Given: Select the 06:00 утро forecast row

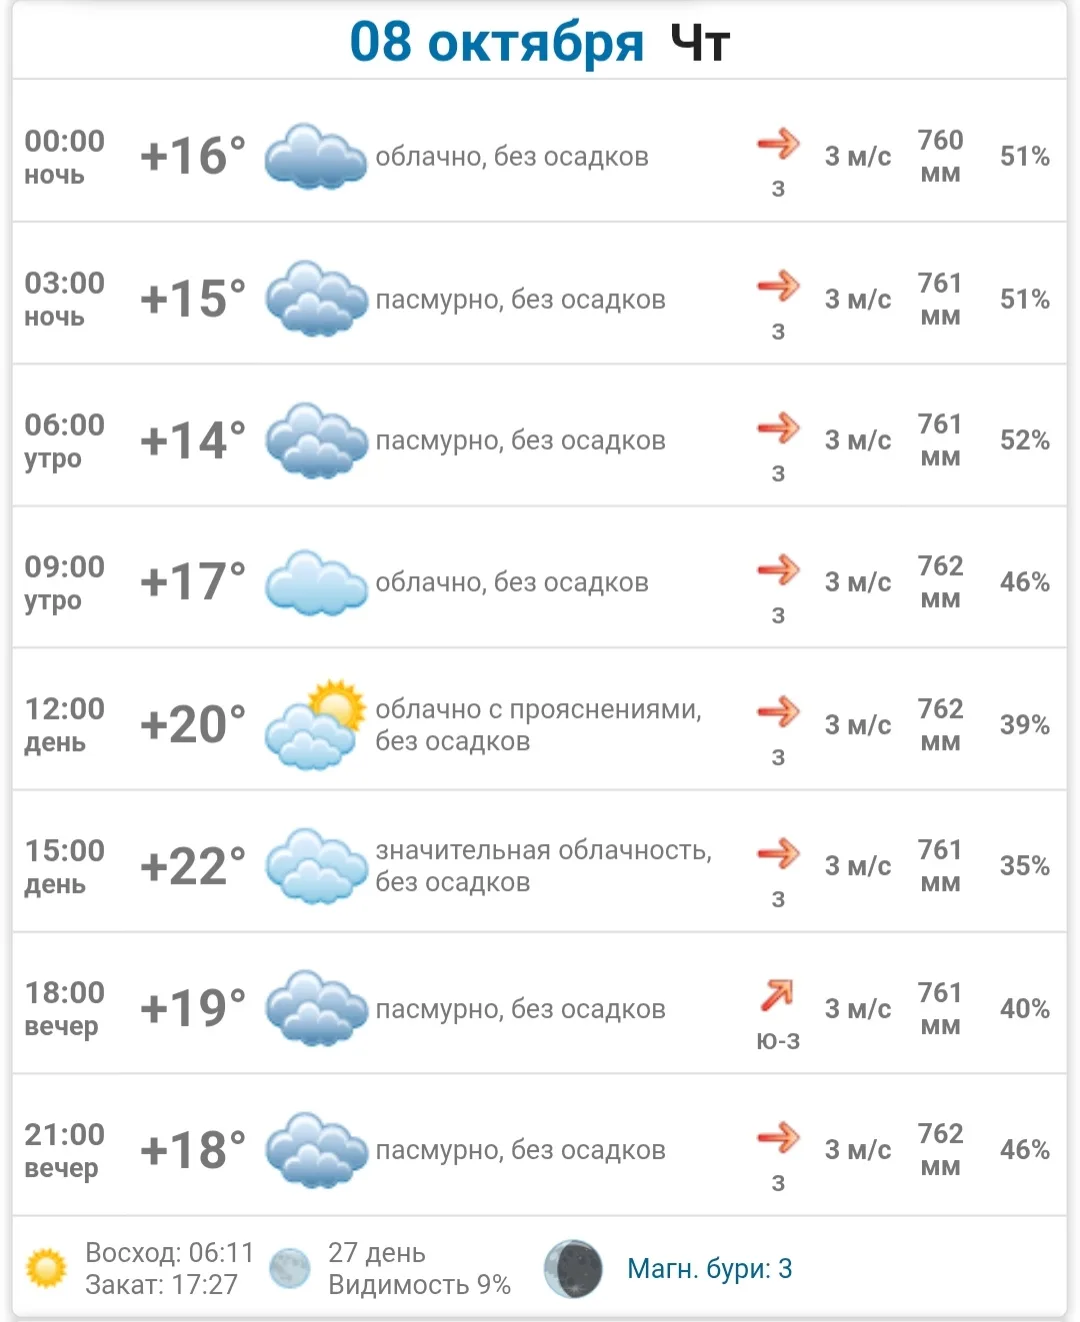Looking at the screenshot, I should [x=540, y=436].
